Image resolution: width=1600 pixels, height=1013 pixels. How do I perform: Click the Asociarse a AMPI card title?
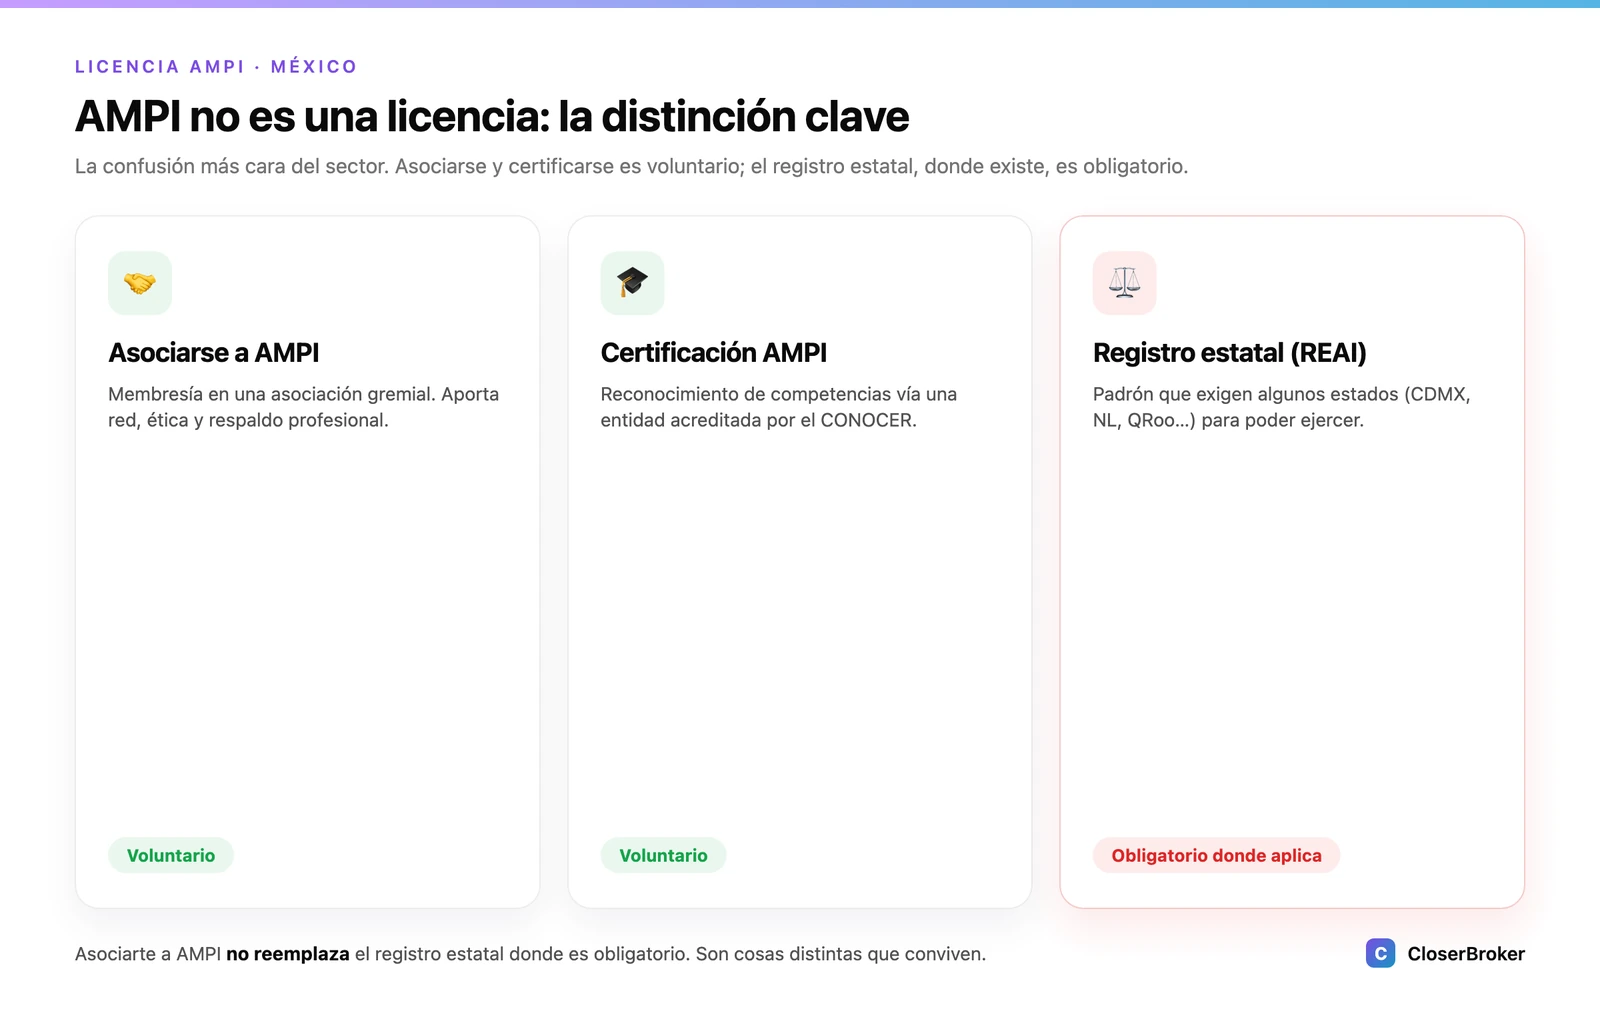(x=214, y=353)
